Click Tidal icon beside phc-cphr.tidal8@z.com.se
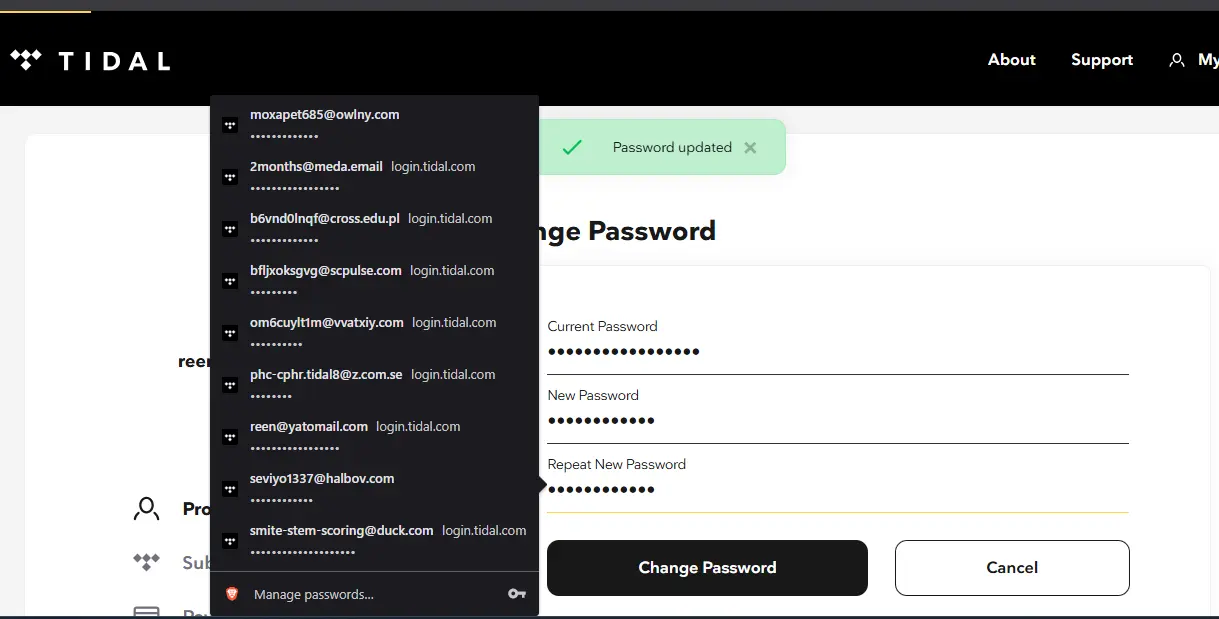This screenshot has height=619, width=1219. [230, 385]
